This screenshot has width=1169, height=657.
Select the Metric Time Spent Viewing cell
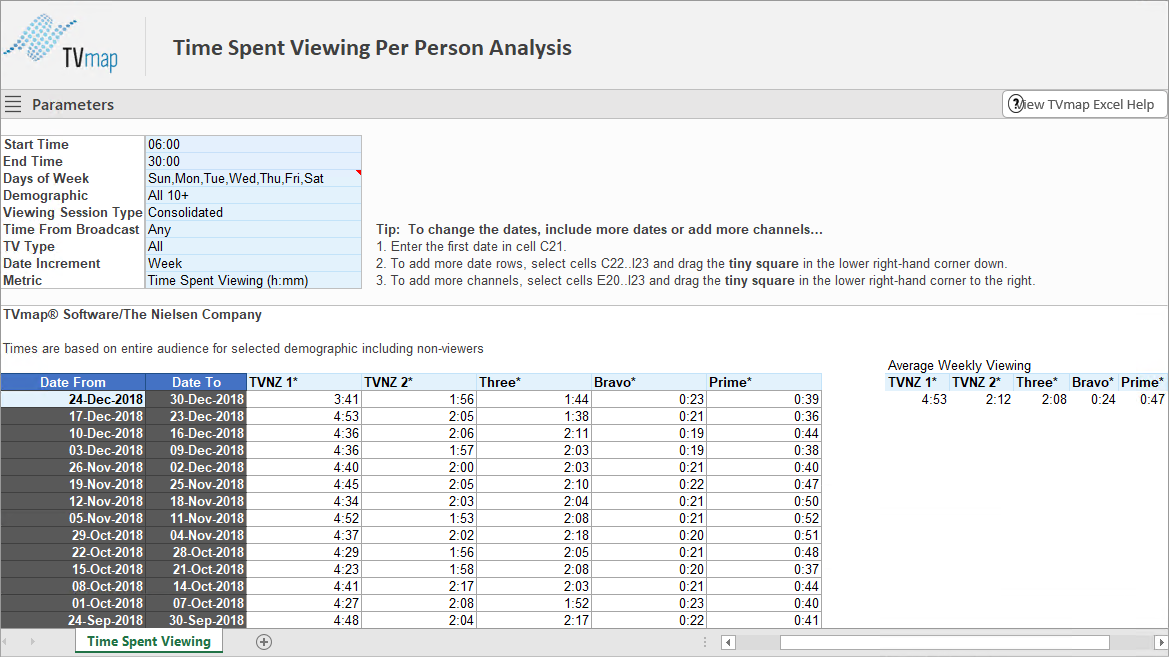coord(253,280)
